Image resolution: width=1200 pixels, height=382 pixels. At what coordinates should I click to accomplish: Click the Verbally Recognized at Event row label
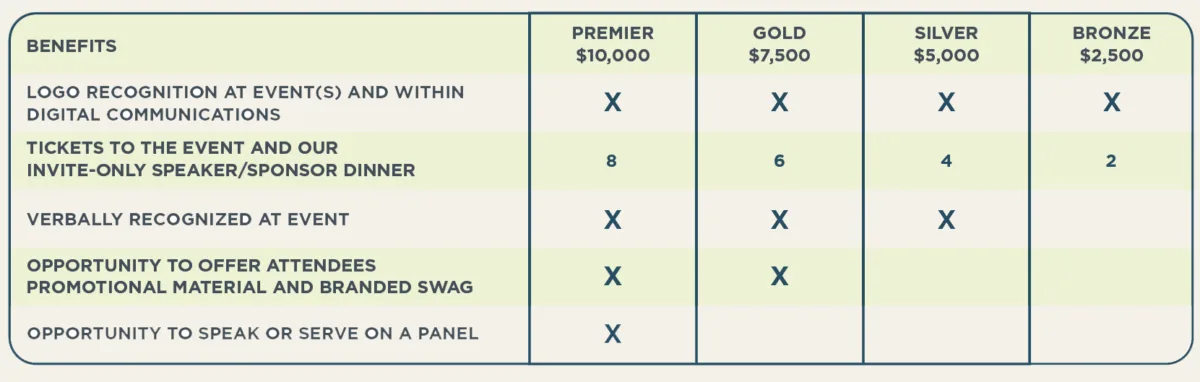[x=188, y=219]
